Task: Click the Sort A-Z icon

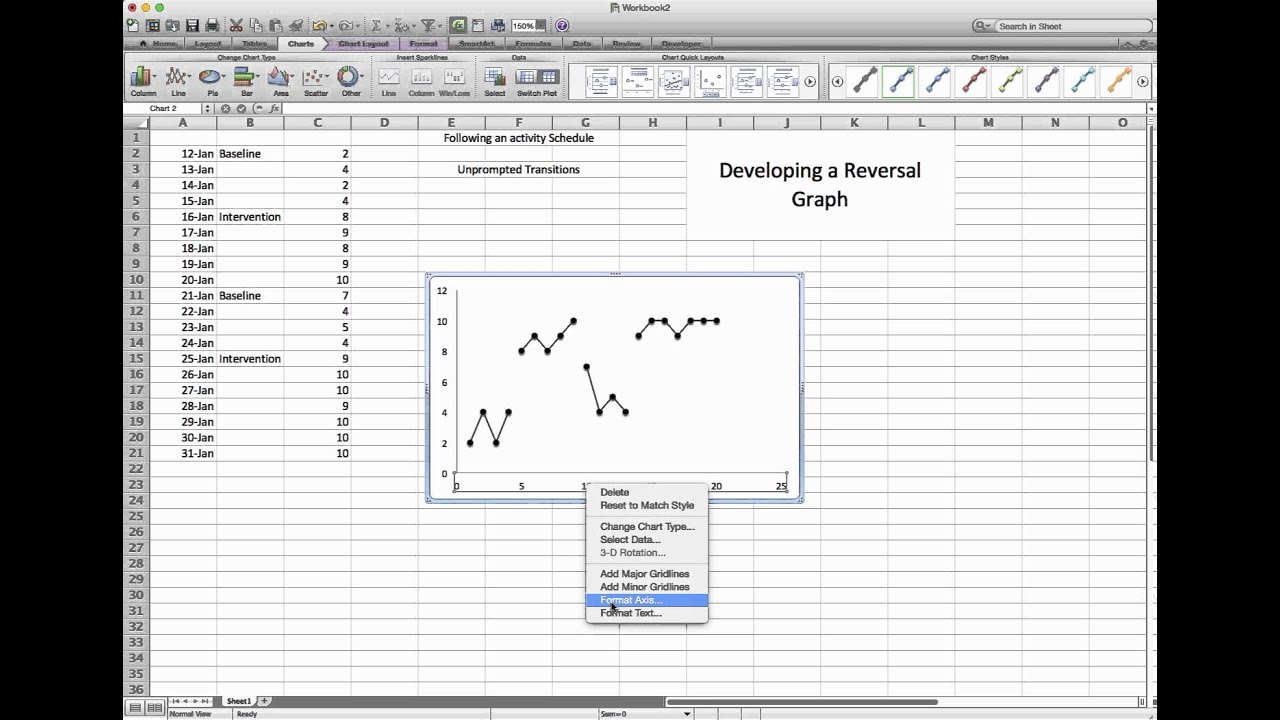Action: (x=404, y=26)
